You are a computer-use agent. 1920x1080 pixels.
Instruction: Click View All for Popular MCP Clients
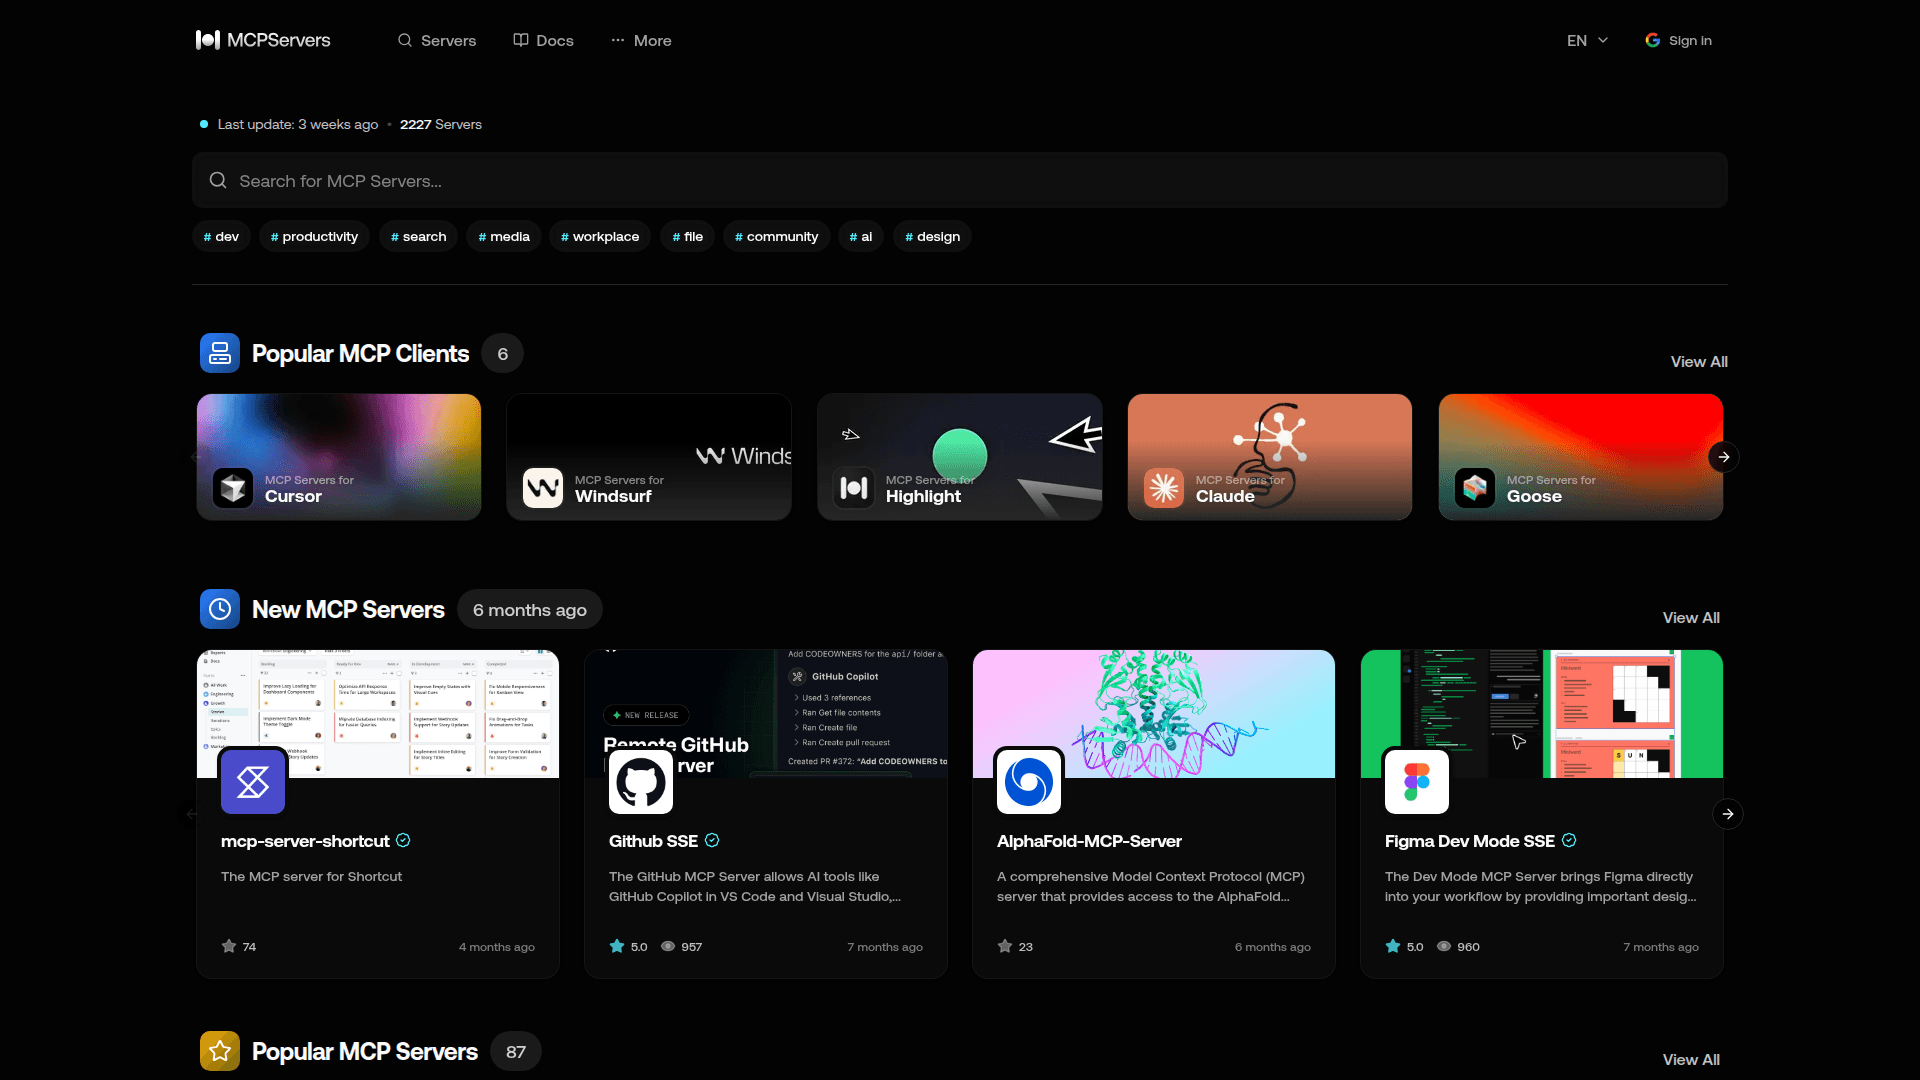point(1698,362)
